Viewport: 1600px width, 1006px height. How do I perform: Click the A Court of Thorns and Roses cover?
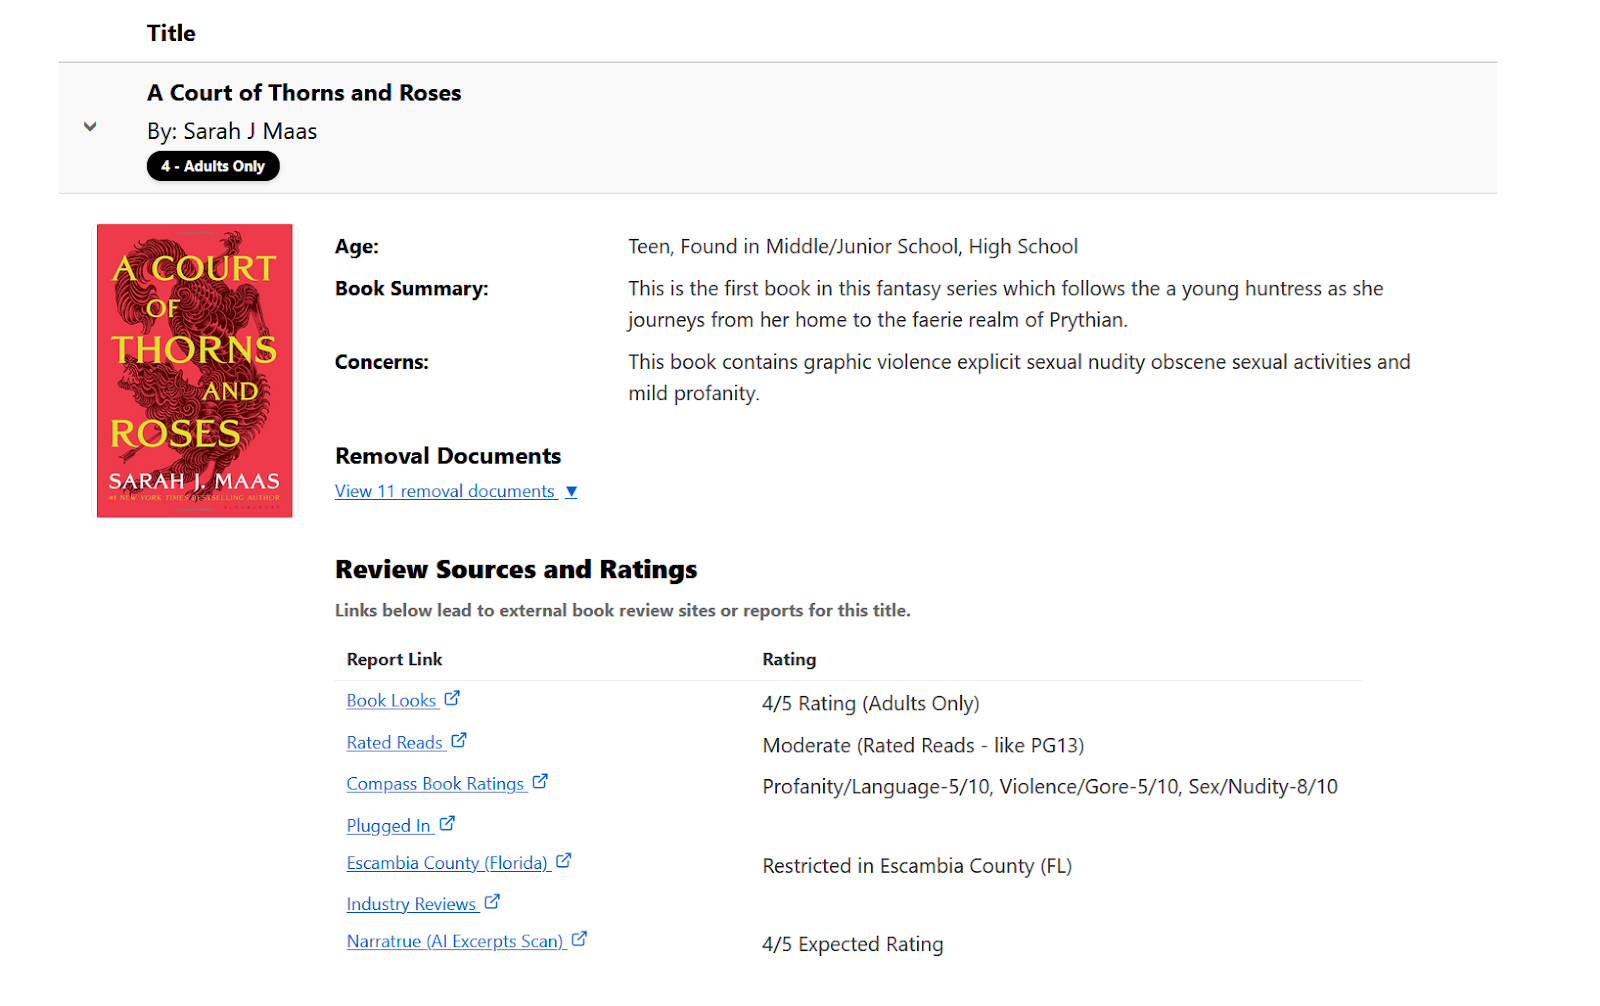pyautogui.click(x=195, y=371)
